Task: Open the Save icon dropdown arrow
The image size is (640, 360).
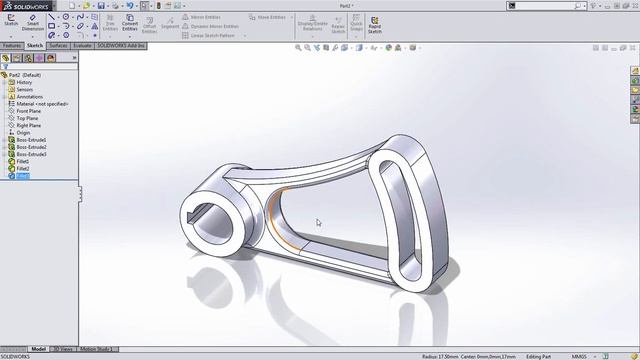Action: 107,6
